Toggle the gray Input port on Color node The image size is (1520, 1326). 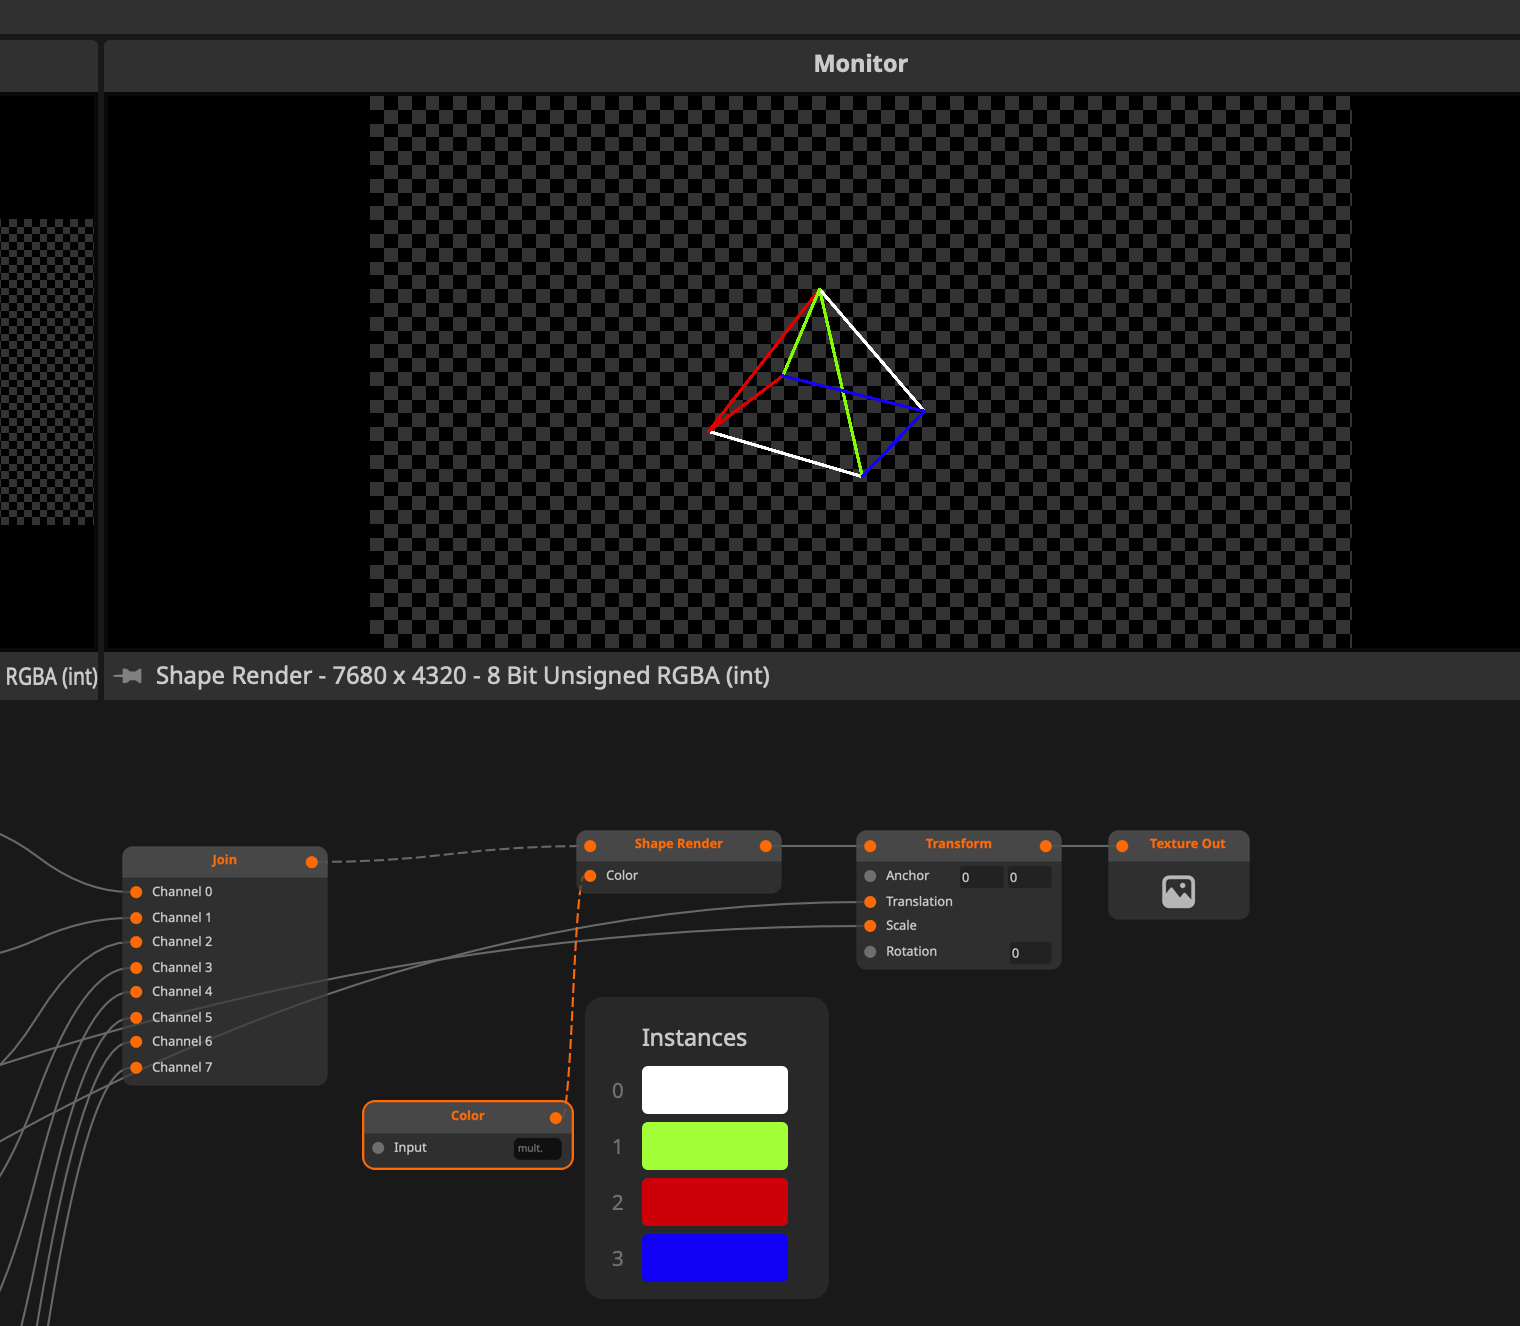(378, 1148)
